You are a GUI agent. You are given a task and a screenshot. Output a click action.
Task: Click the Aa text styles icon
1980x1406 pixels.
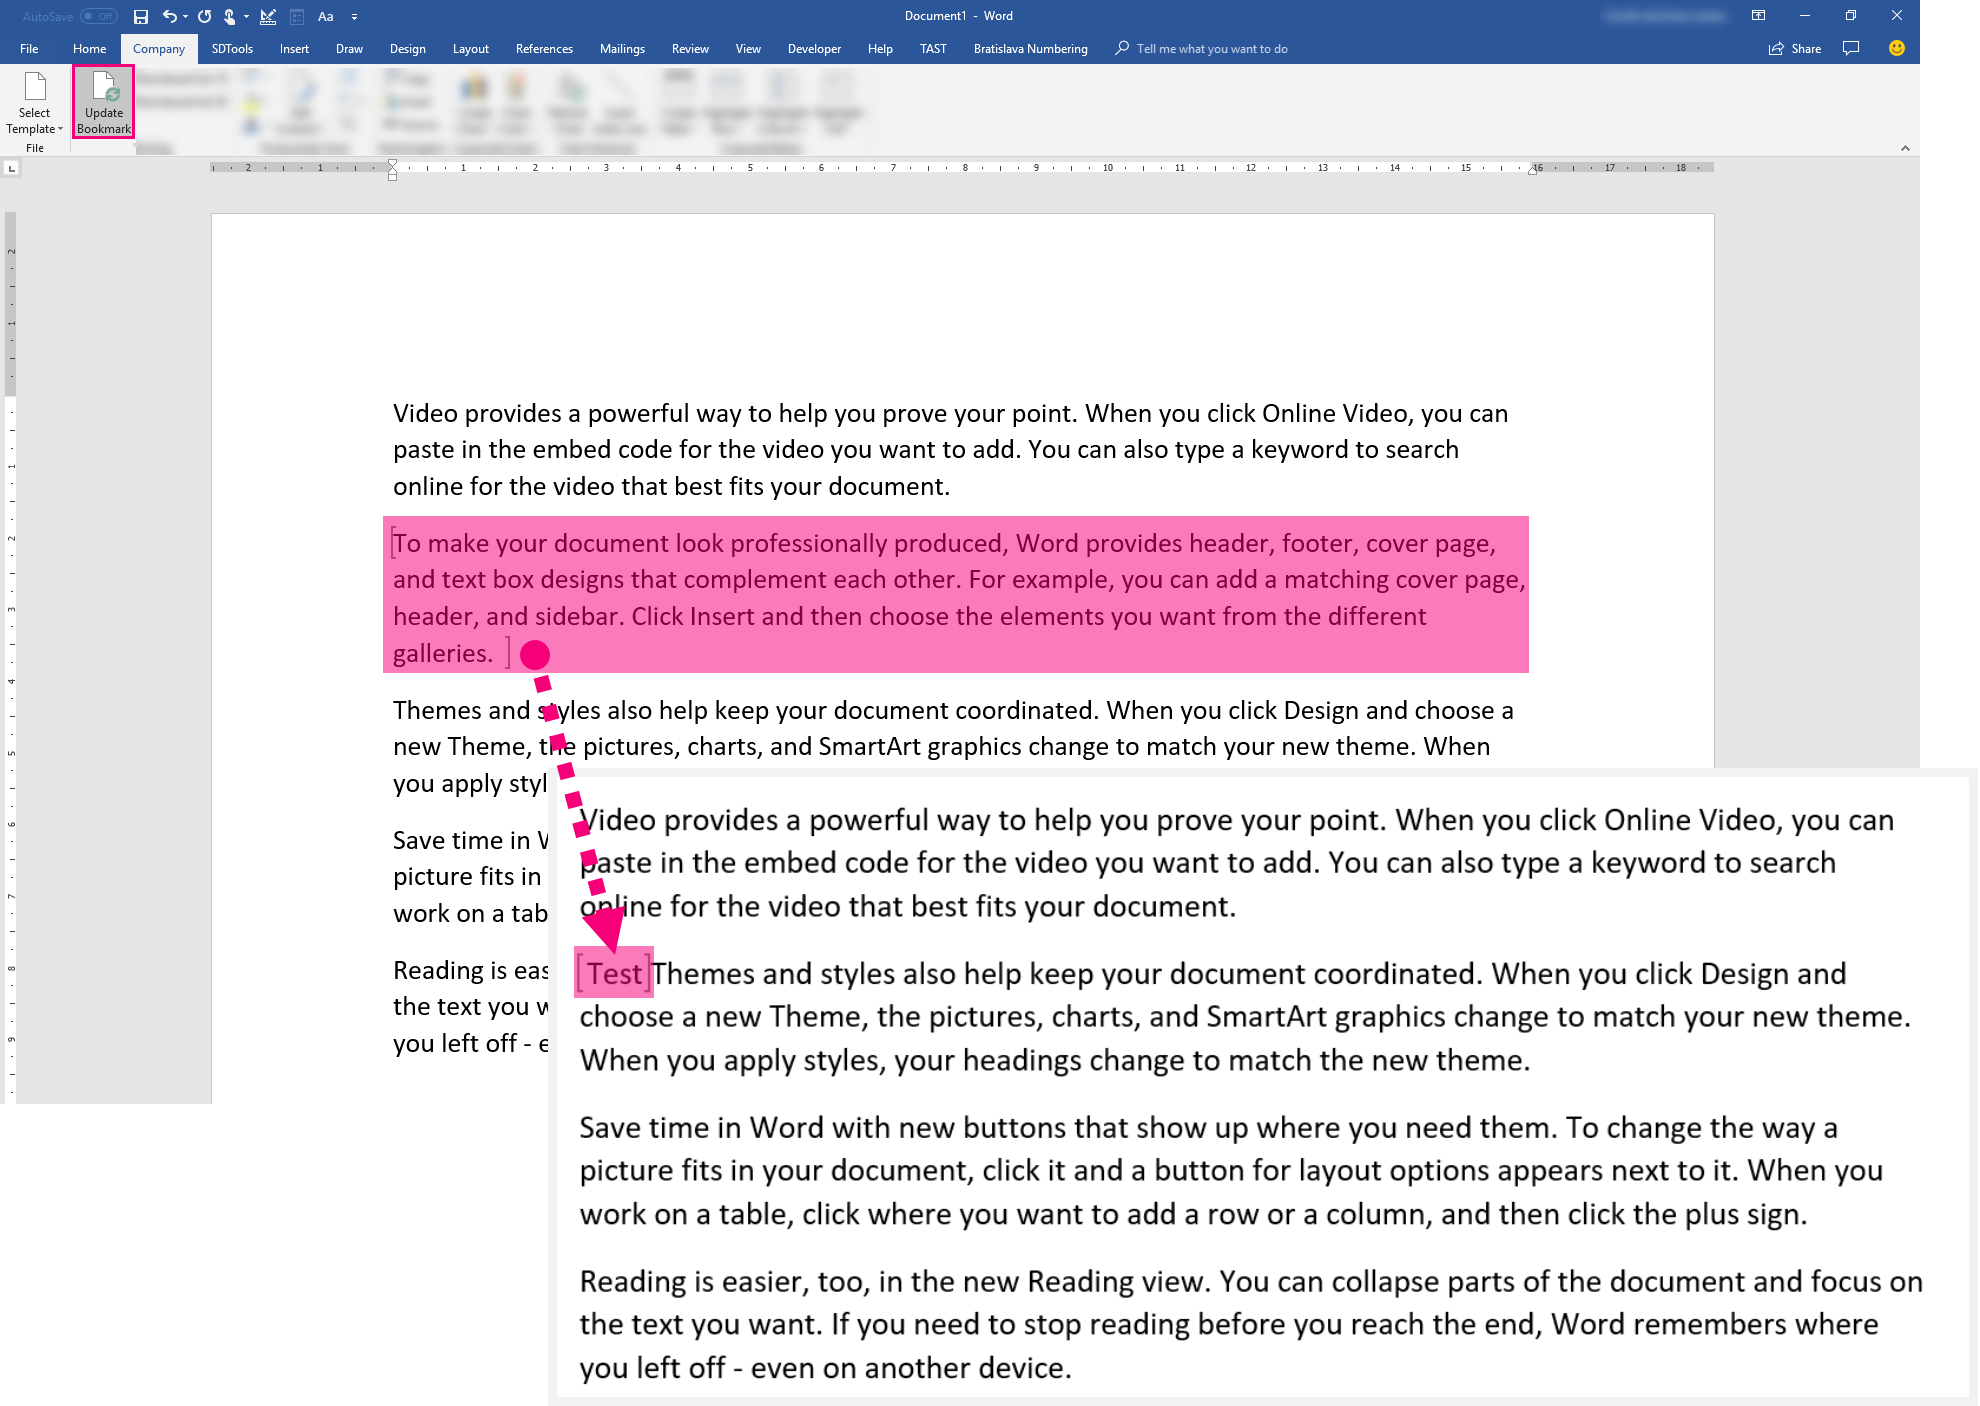pyautogui.click(x=326, y=16)
